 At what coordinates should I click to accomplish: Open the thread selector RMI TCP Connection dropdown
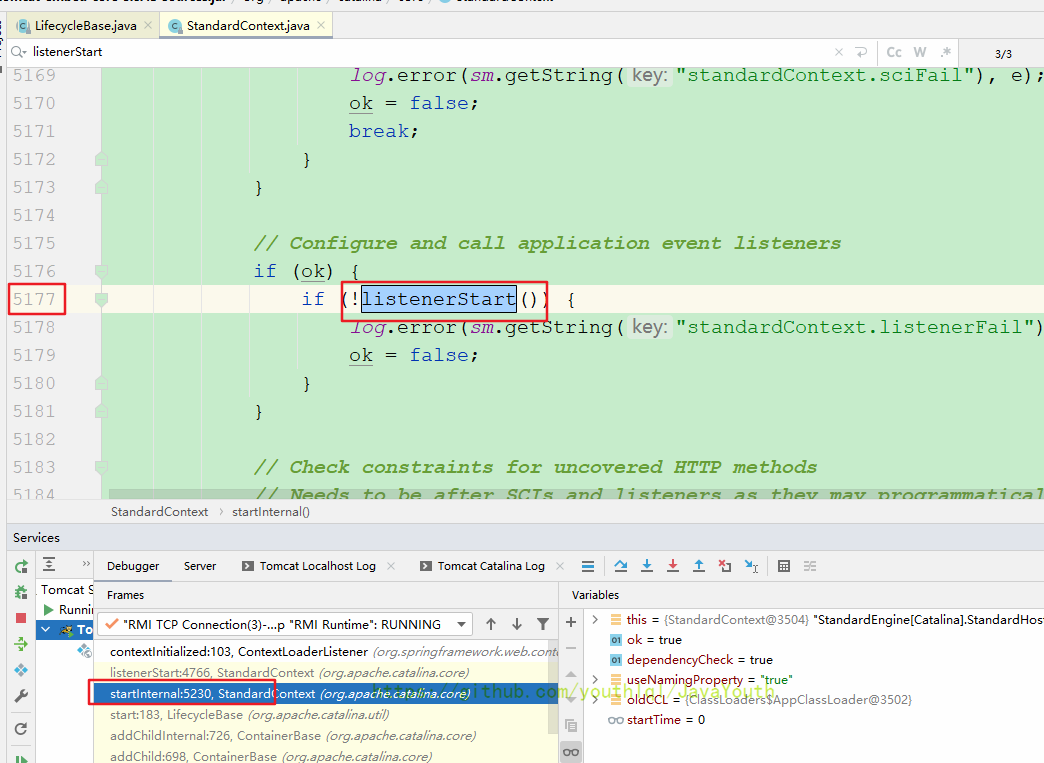461,624
